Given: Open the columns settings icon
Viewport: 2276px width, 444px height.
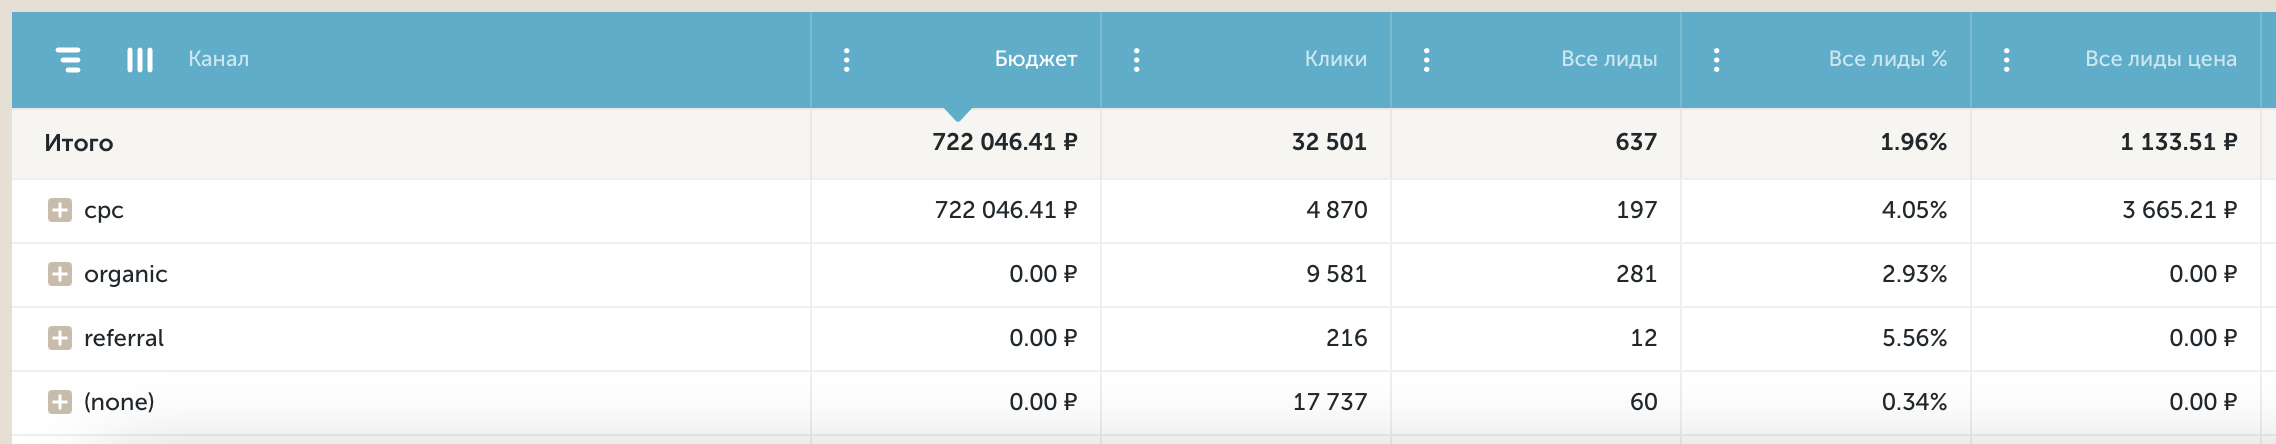Looking at the screenshot, I should click(140, 60).
